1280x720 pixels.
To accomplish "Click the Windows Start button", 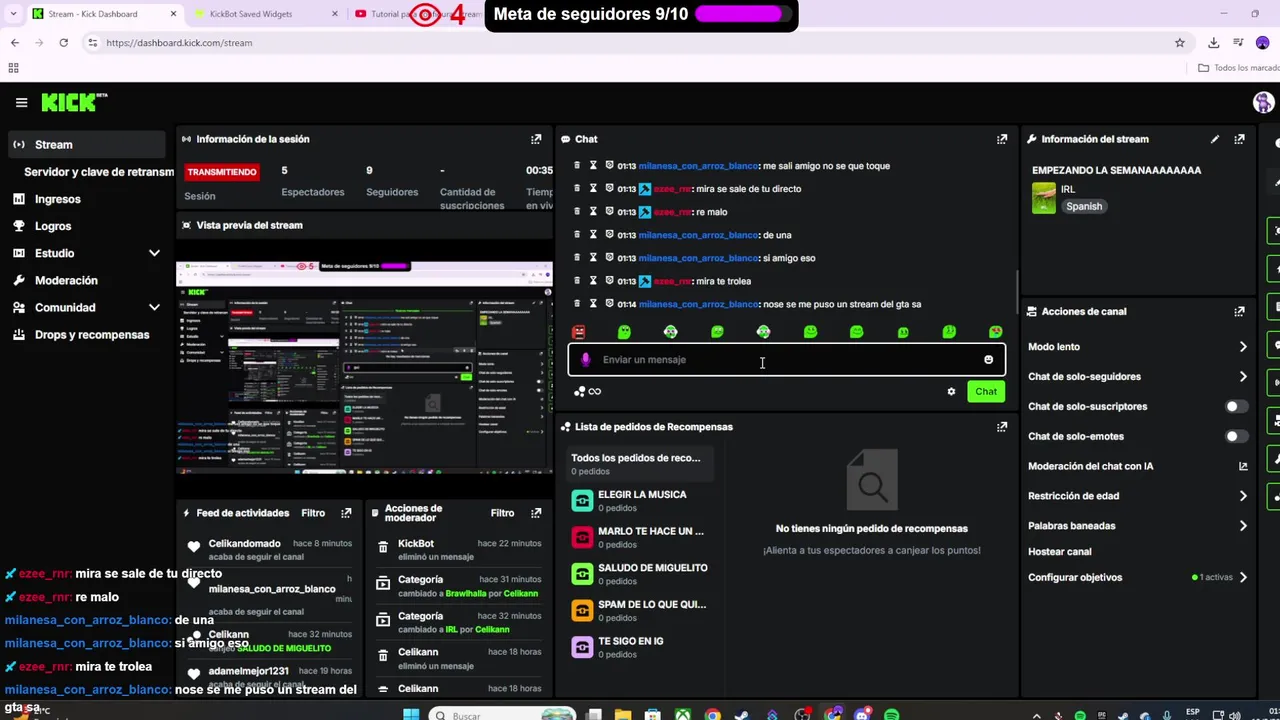I will tap(411, 715).
